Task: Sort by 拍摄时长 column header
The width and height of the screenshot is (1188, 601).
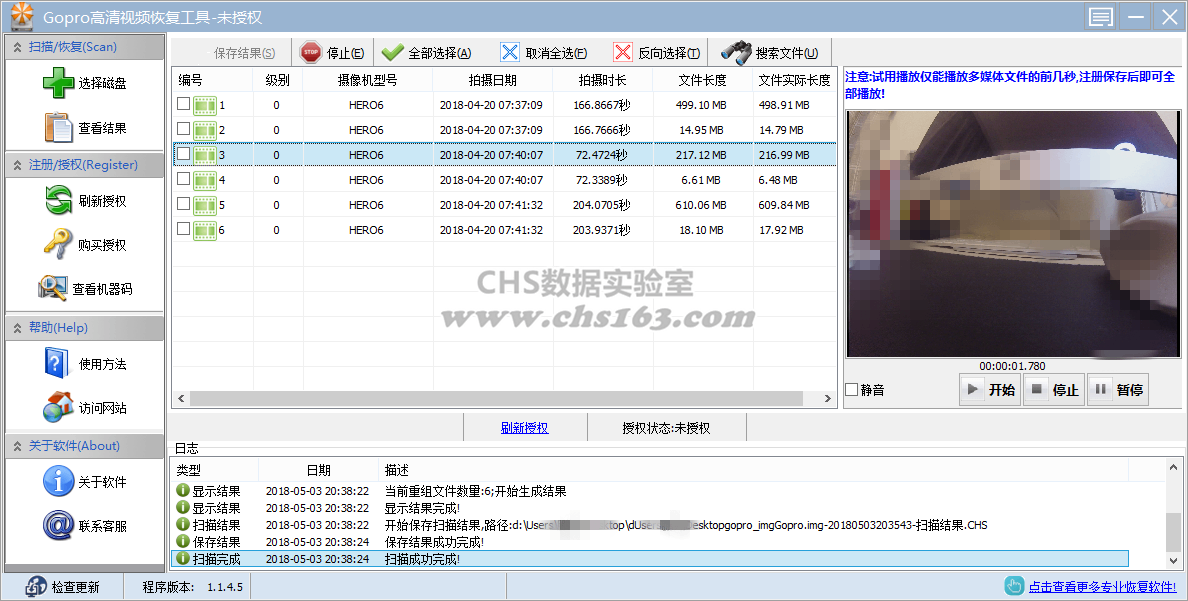Action: 602,80
